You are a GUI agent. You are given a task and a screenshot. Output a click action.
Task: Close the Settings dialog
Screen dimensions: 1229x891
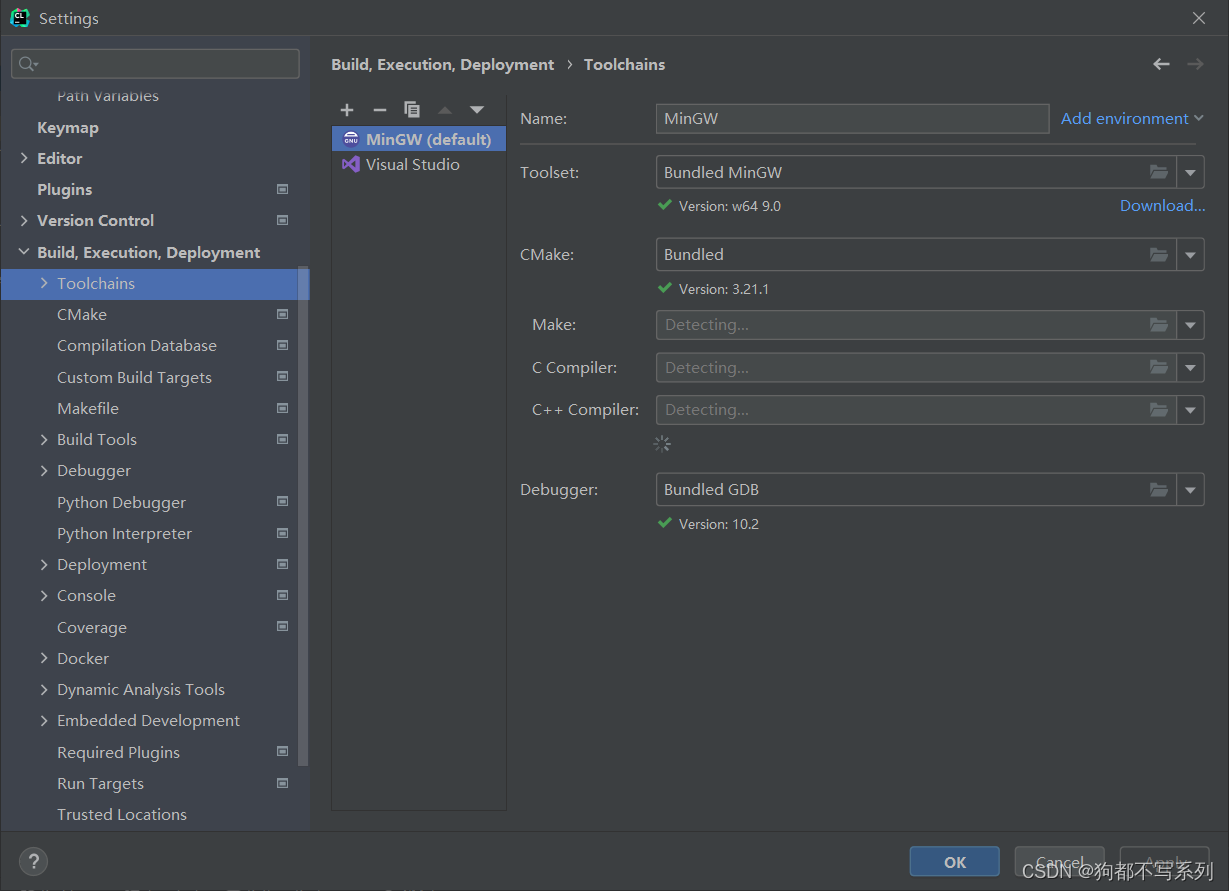pyautogui.click(x=1199, y=18)
